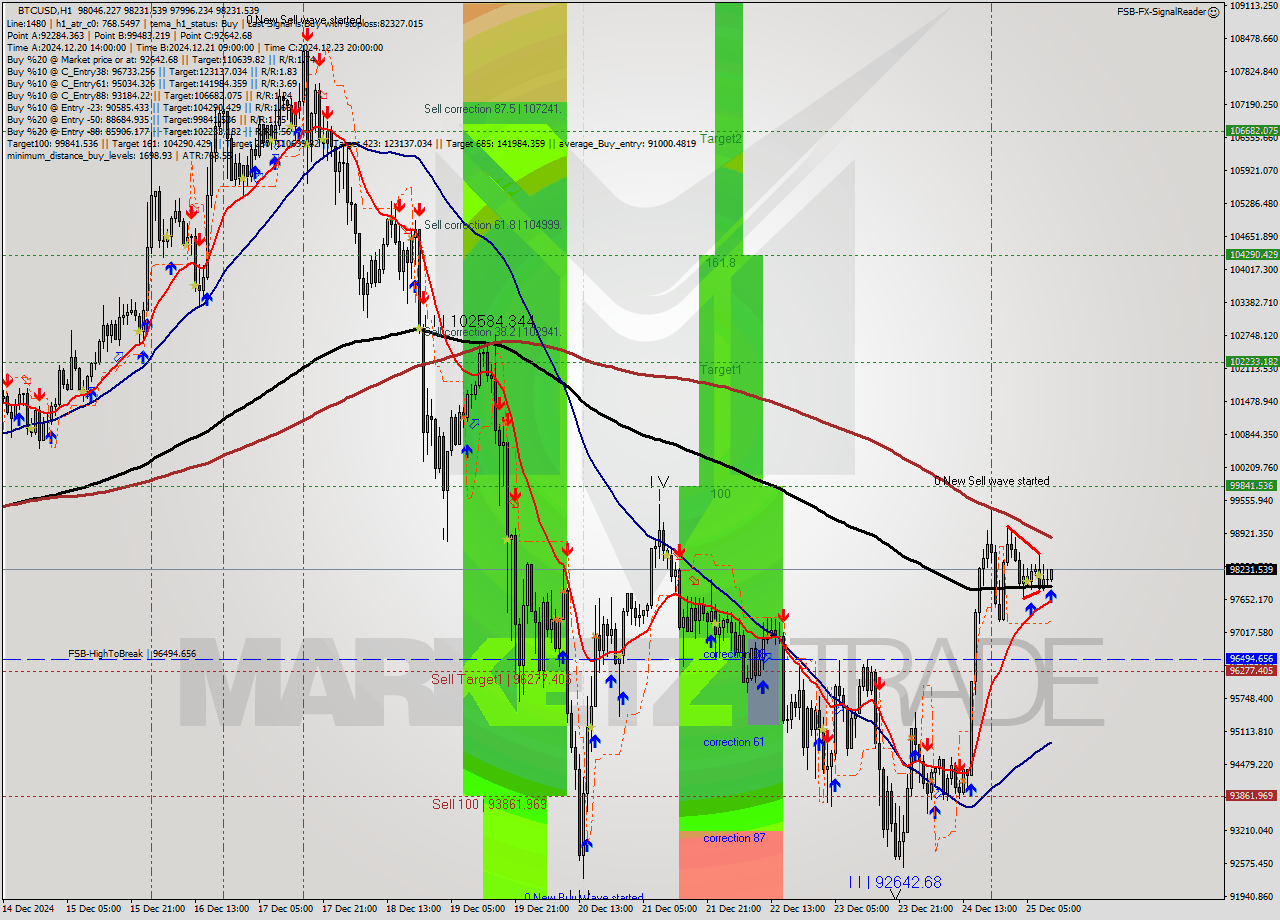This screenshot has height=920, width=1280.
Task: Click the '20 Dec 13:00' time axis label
Action: tap(608, 909)
